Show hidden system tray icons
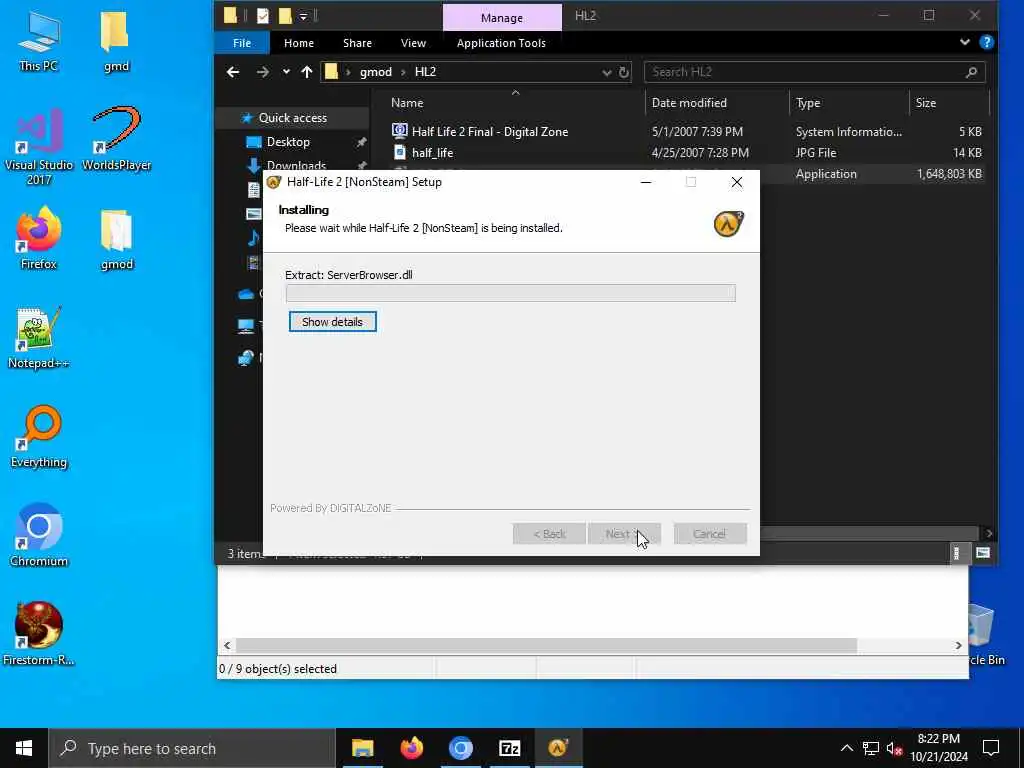 point(846,748)
